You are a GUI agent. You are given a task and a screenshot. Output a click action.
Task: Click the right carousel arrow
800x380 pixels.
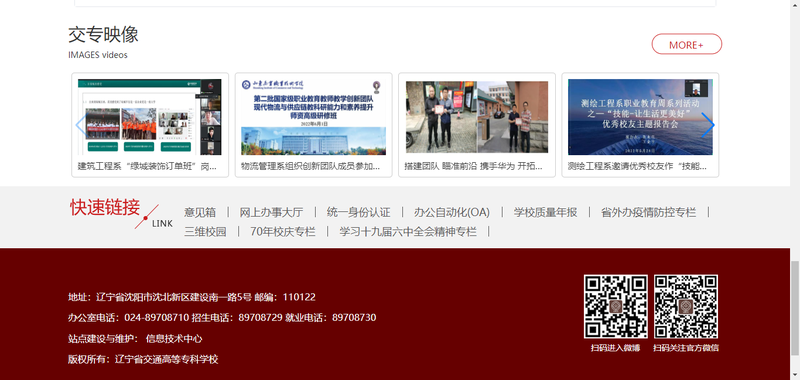click(x=708, y=125)
